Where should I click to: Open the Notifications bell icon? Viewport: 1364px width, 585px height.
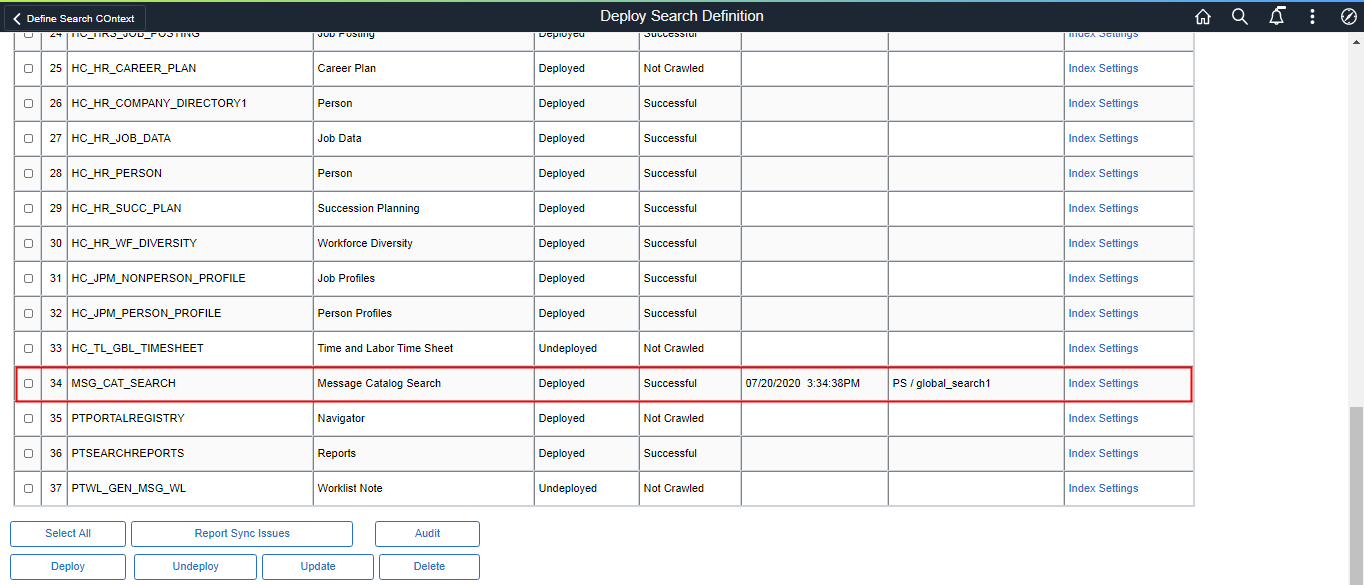pos(1276,17)
